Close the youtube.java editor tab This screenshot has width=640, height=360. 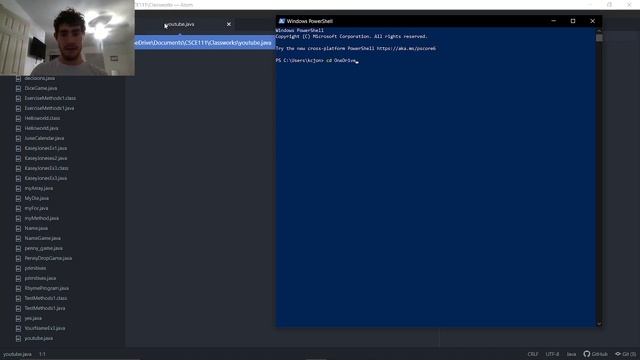(229, 24)
